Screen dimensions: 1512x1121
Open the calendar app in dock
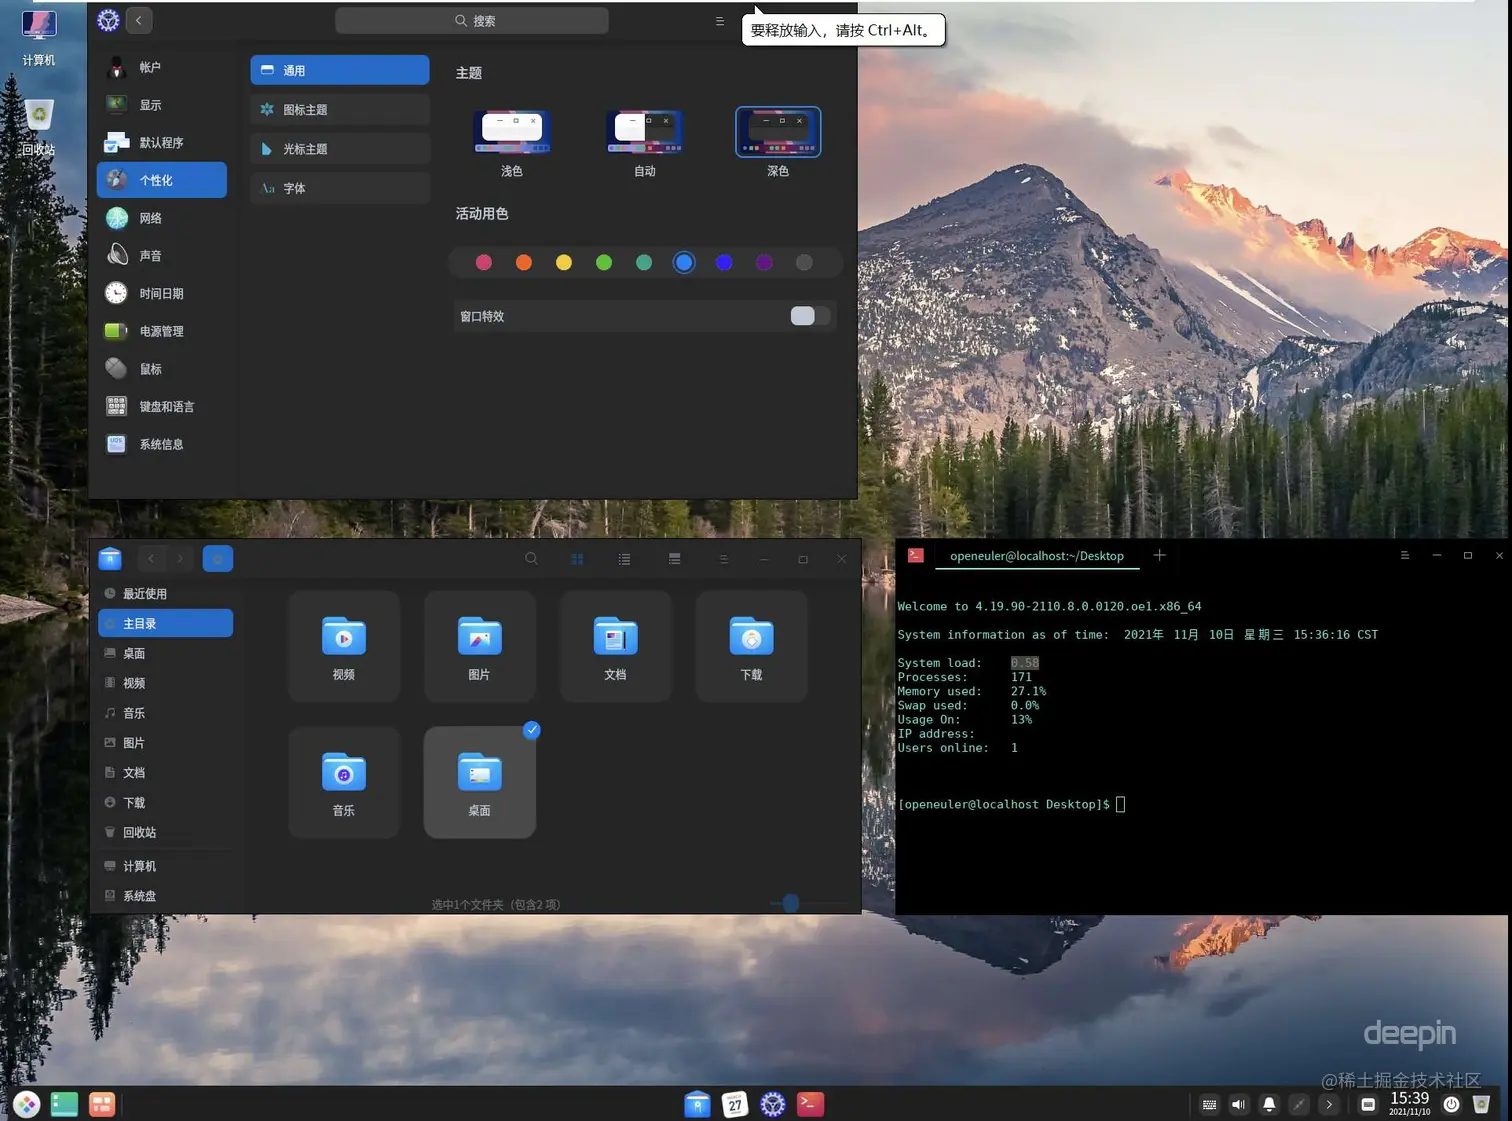tap(735, 1104)
